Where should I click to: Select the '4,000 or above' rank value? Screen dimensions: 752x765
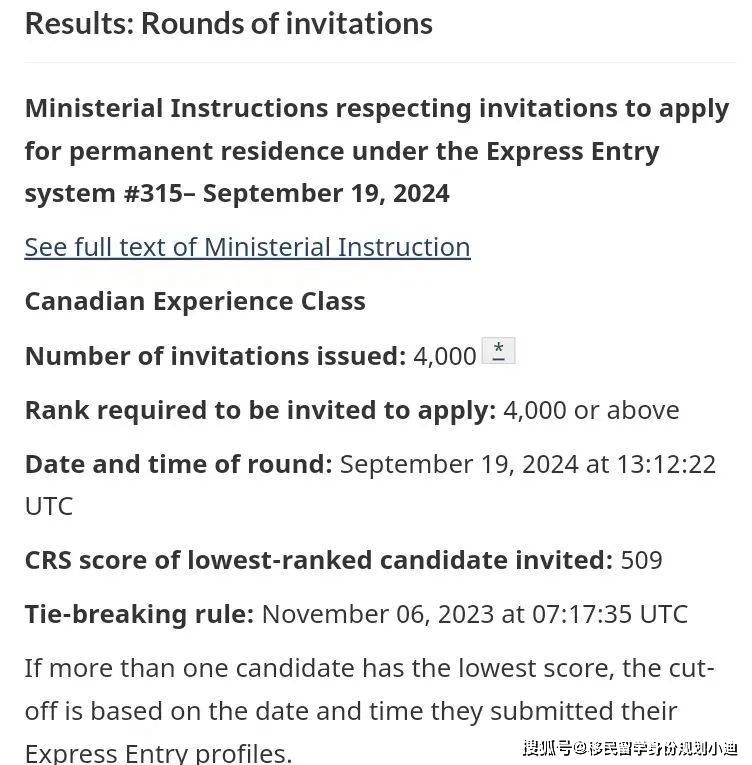591,410
